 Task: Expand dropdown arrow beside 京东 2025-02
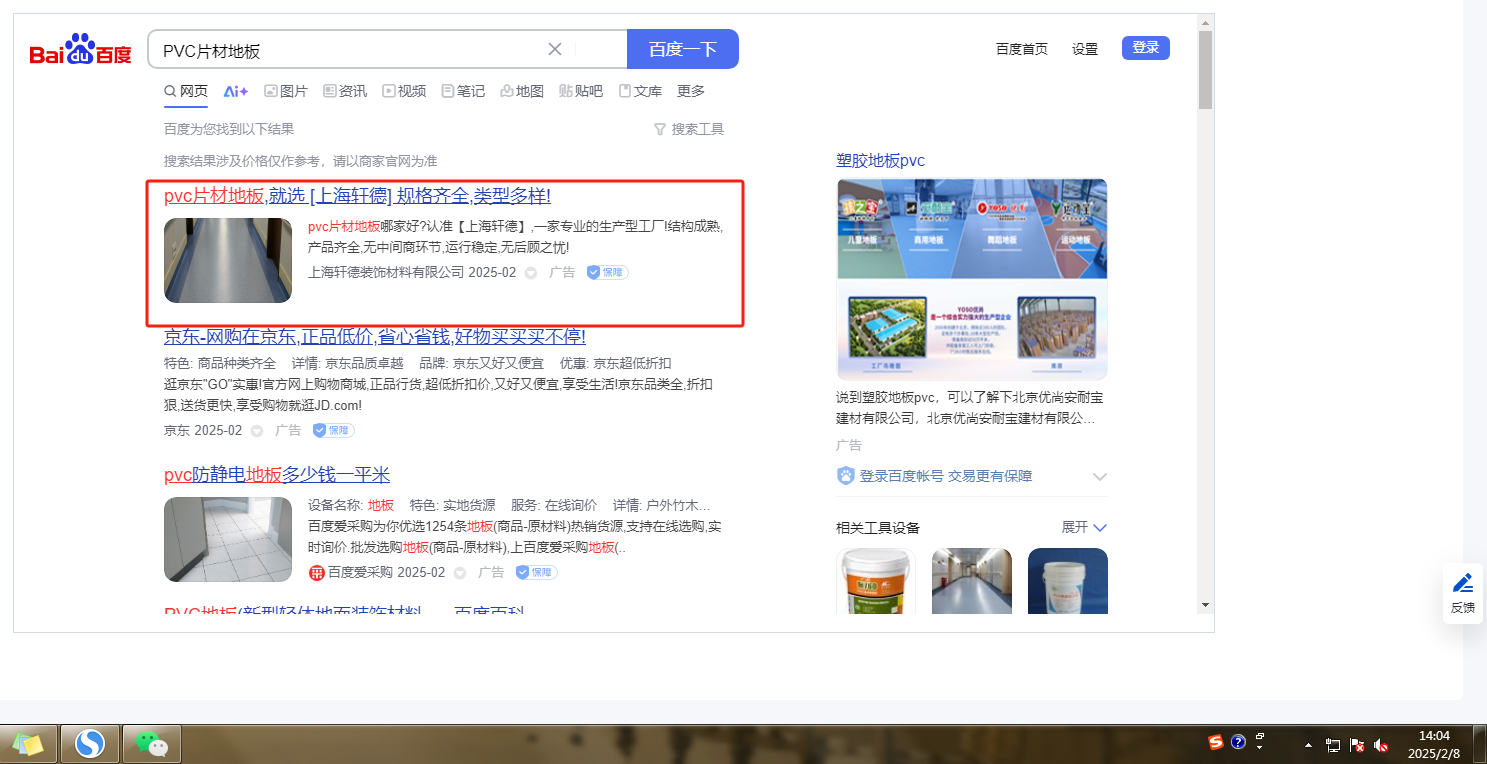257,431
